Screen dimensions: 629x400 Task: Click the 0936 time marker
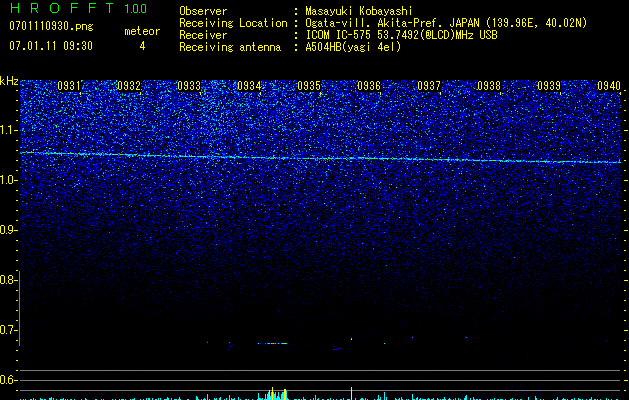369,86
